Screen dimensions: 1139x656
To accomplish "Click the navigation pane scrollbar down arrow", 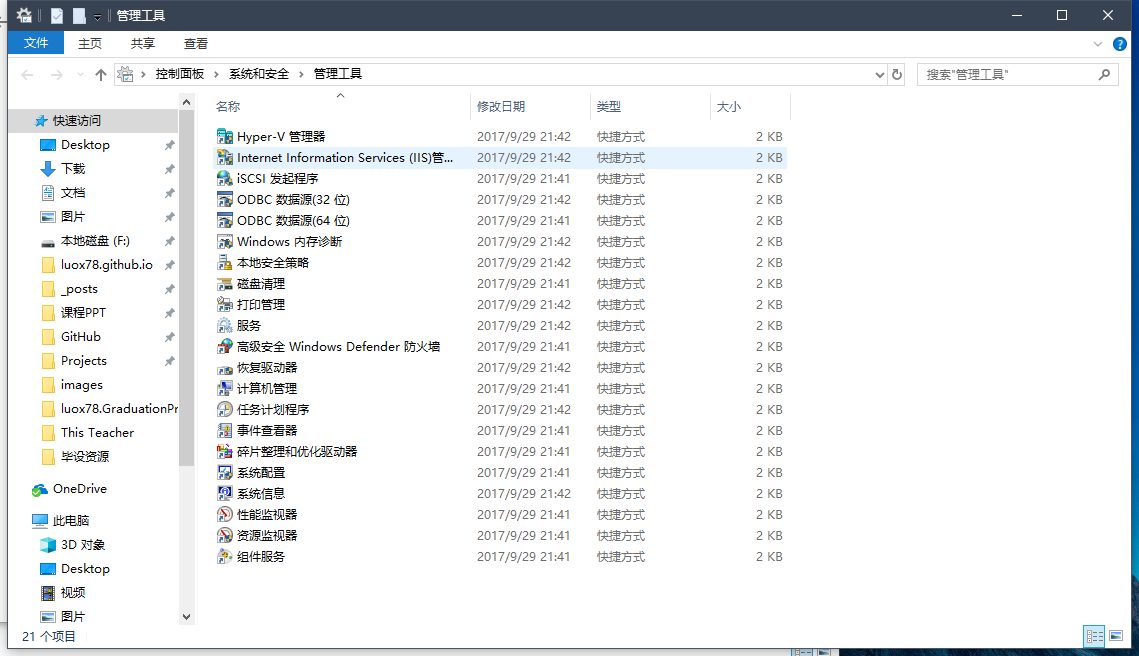I will pyautogui.click(x=187, y=617).
